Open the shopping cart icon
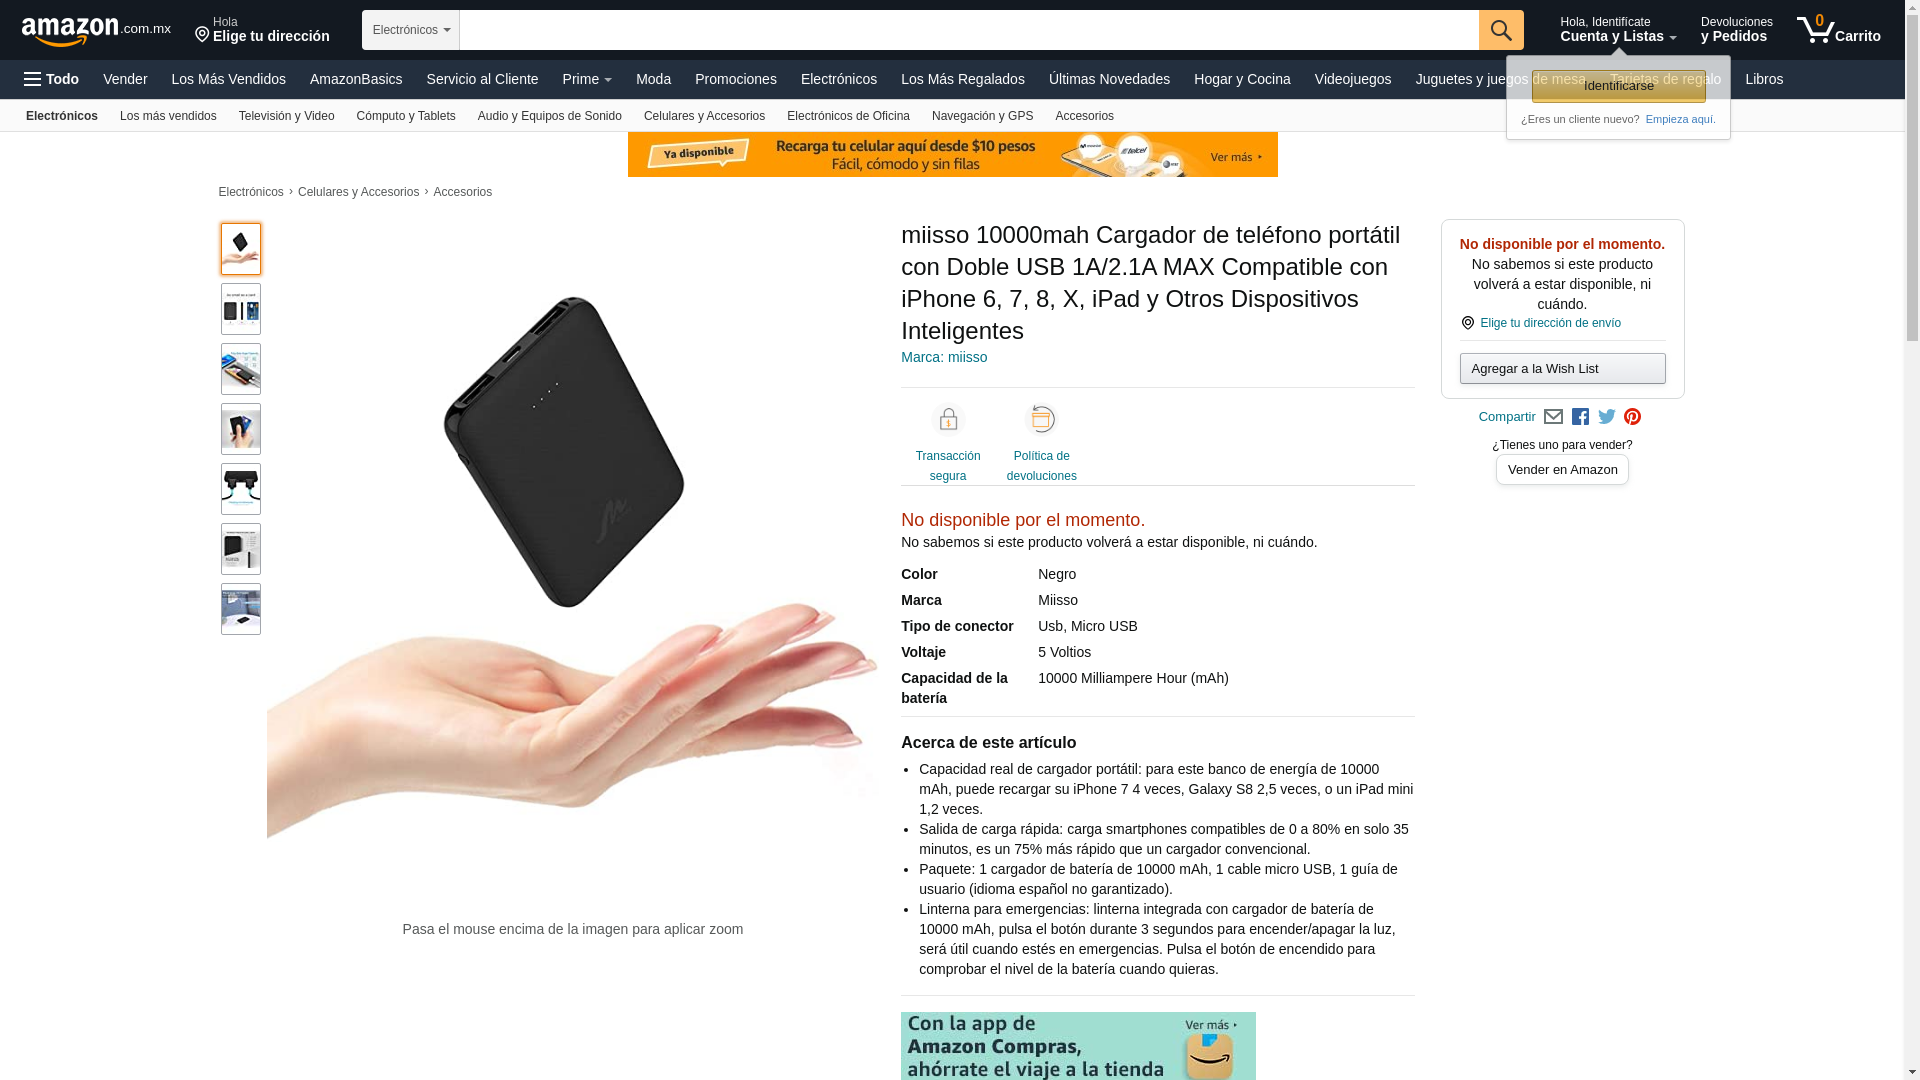This screenshot has width=1920, height=1080. tap(1838, 30)
